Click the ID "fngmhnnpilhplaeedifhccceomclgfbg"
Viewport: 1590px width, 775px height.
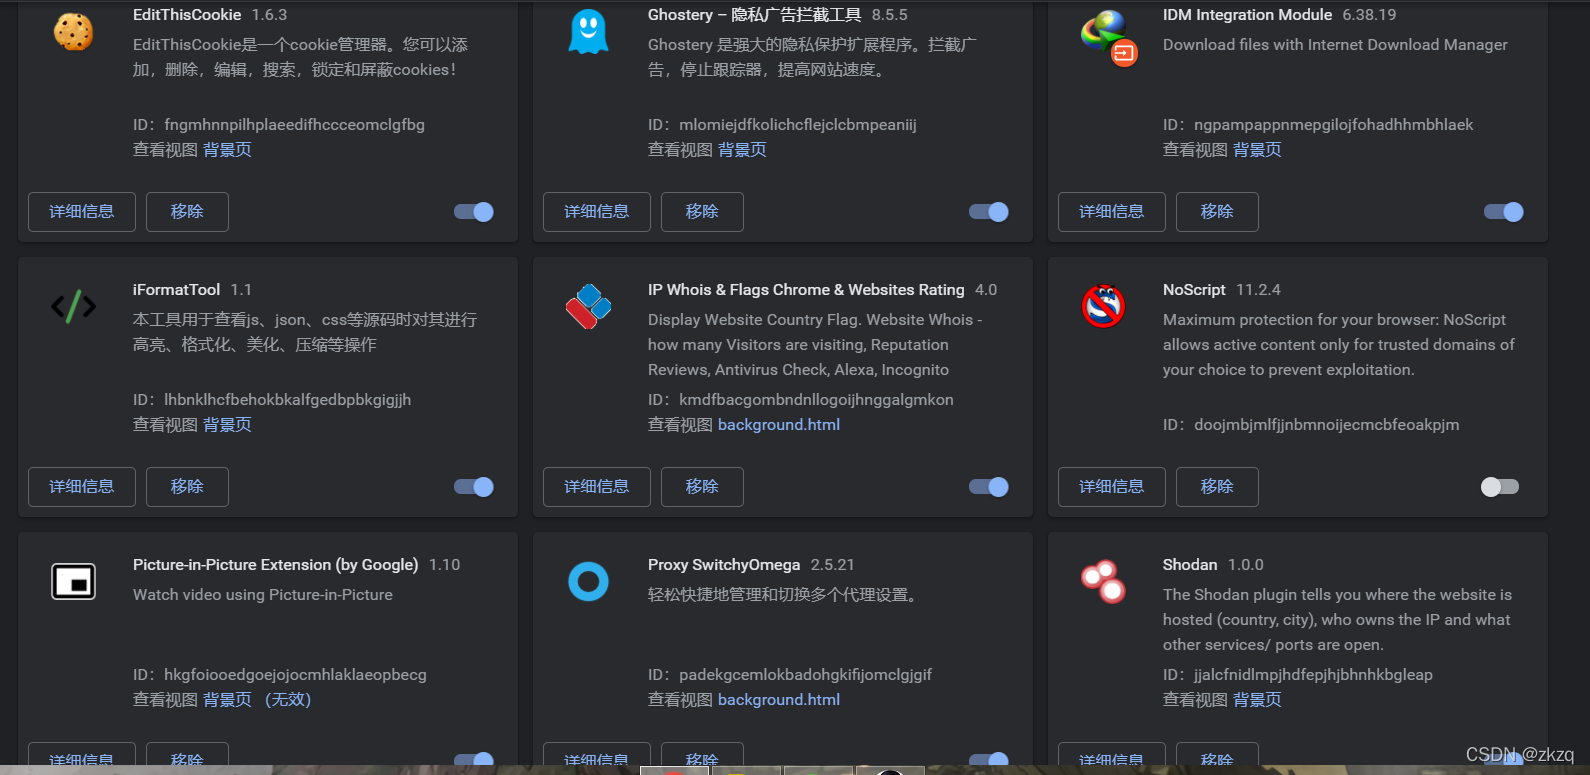click(x=295, y=125)
